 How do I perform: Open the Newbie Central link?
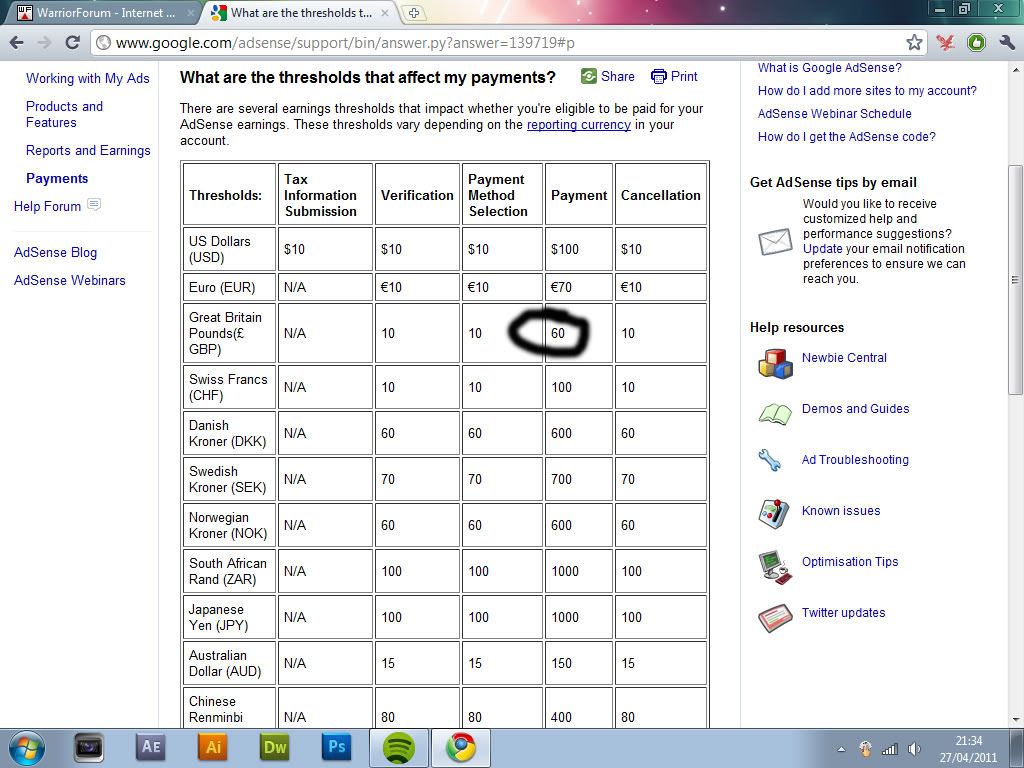[844, 358]
